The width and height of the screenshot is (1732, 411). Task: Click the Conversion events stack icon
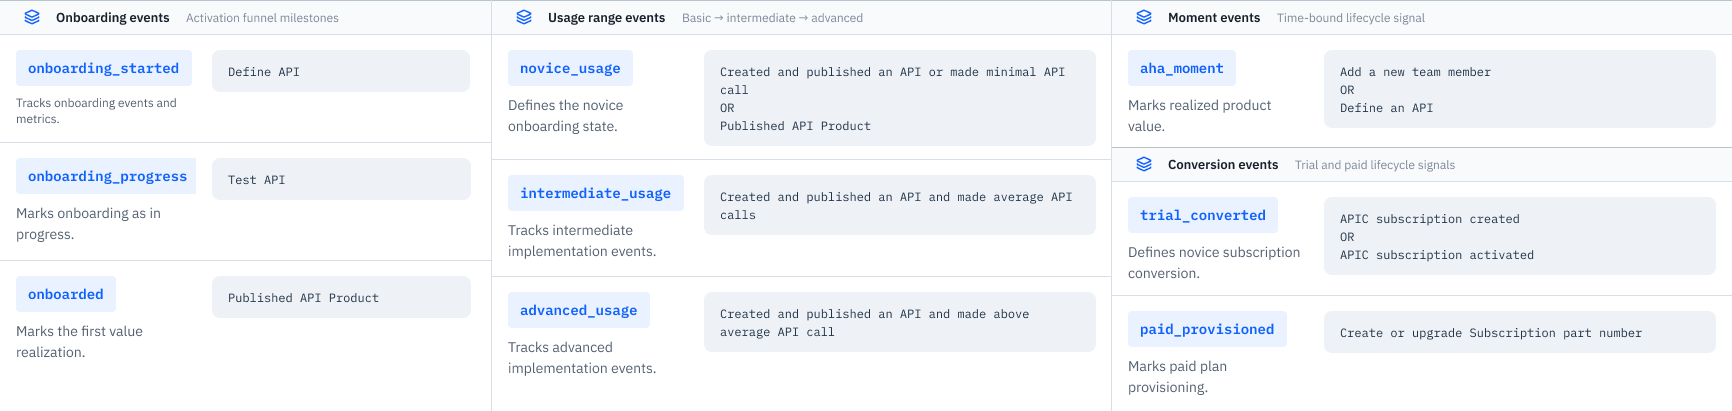(x=1144, y=164)
